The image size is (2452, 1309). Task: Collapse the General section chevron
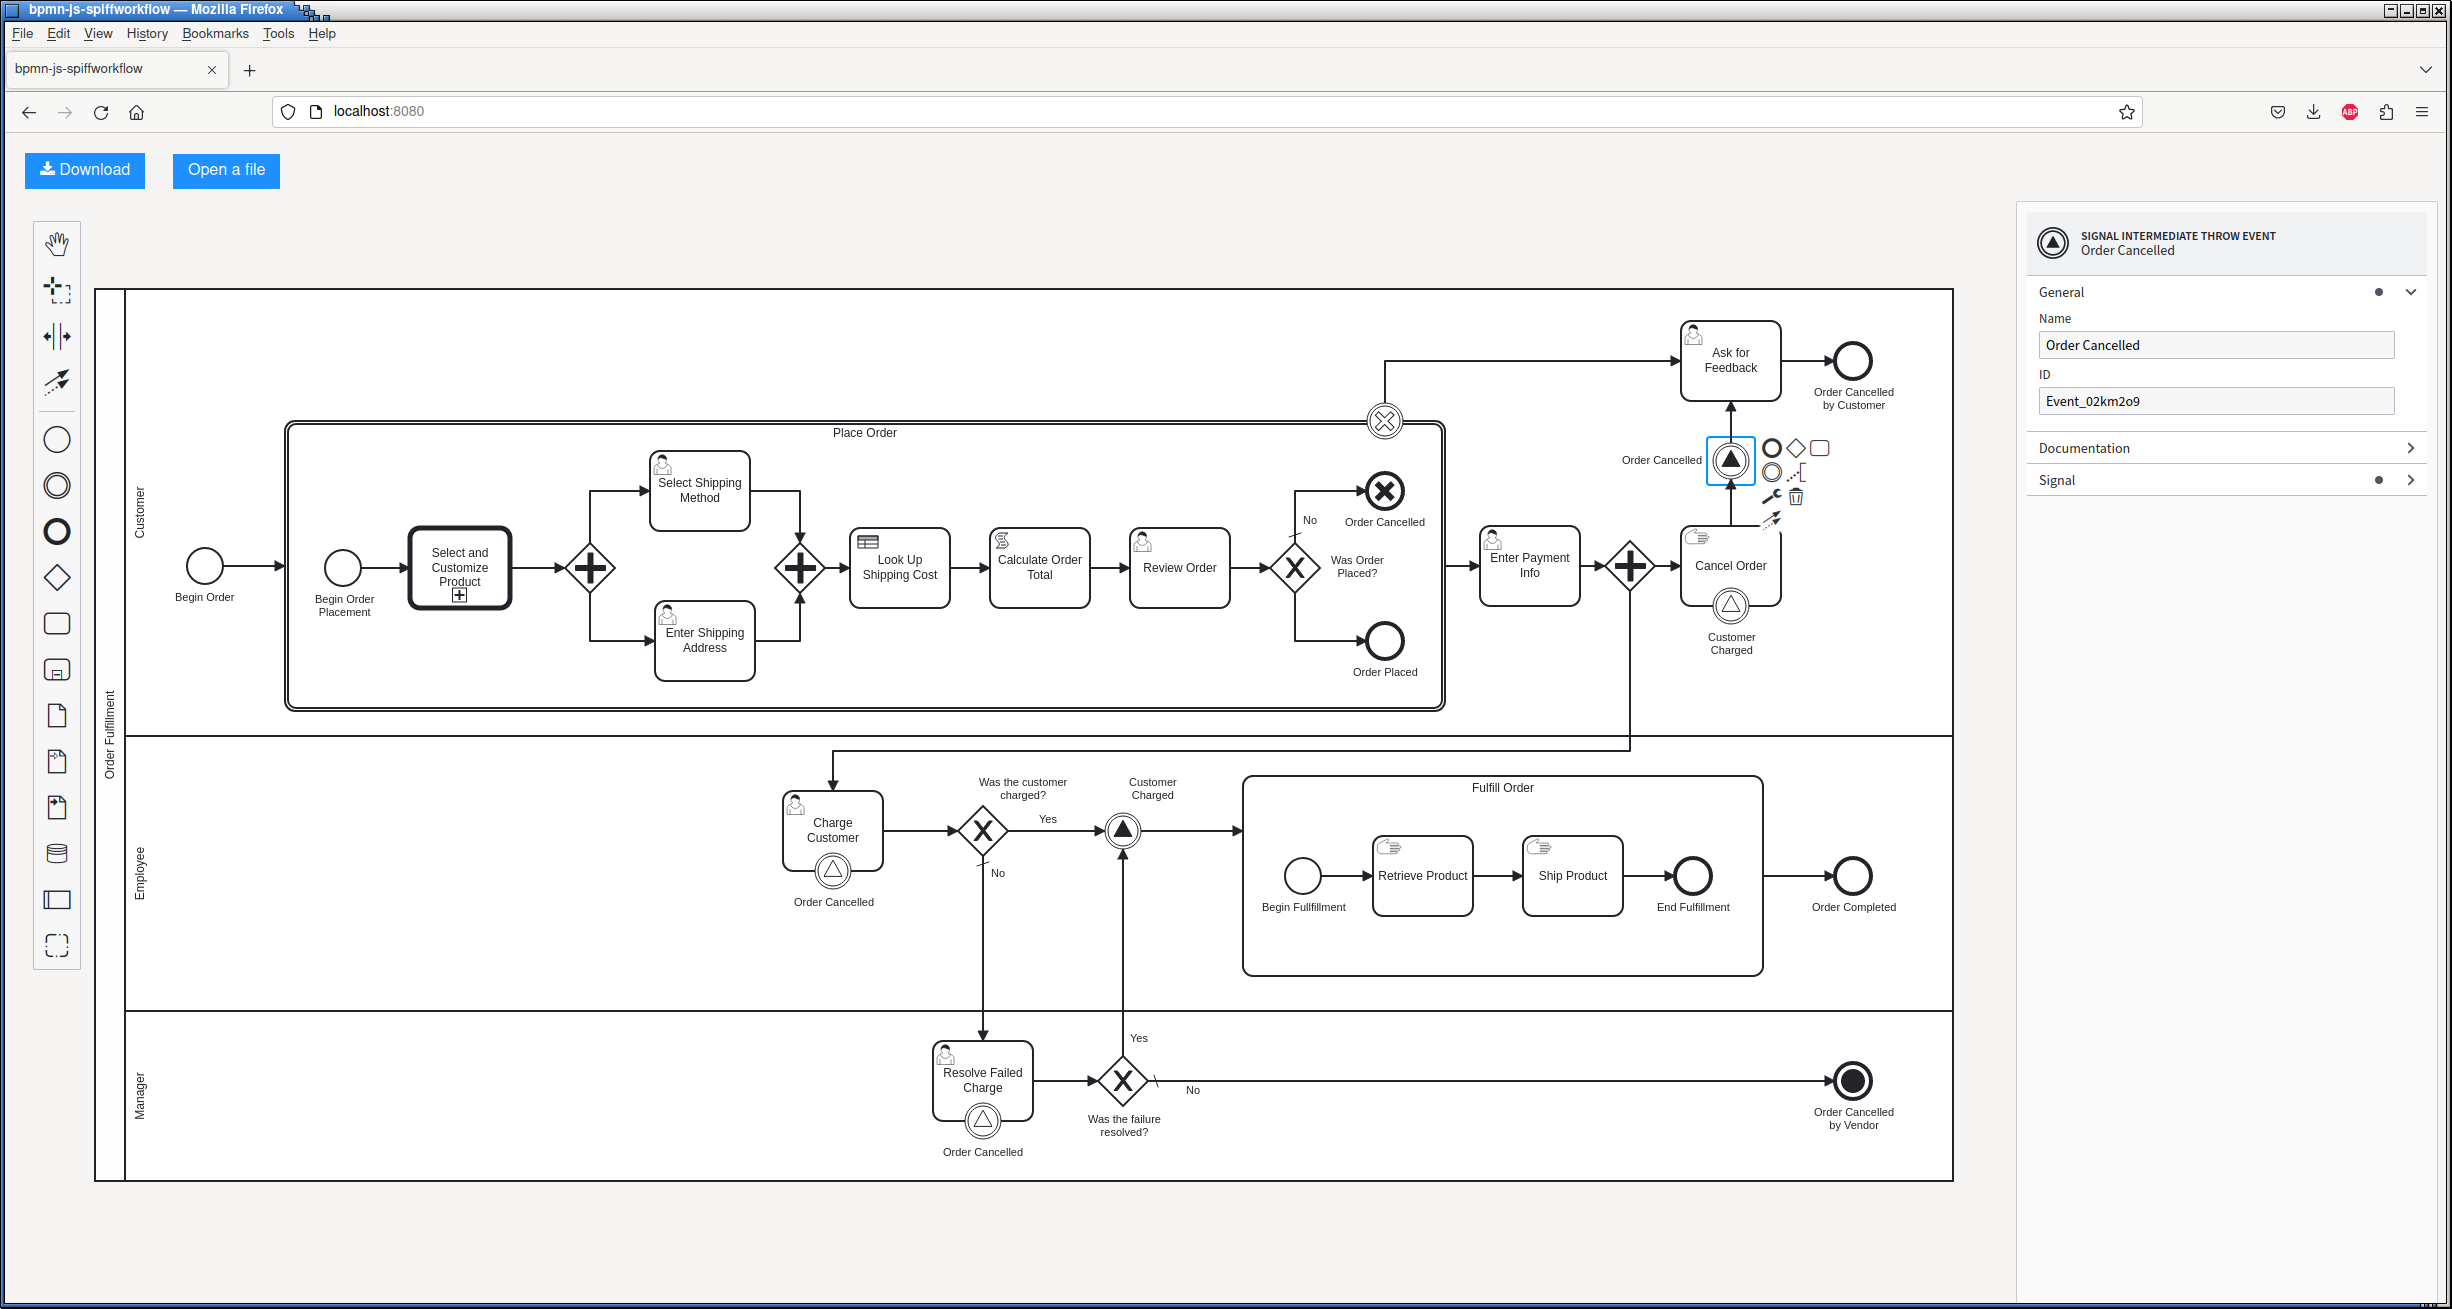2411,292
